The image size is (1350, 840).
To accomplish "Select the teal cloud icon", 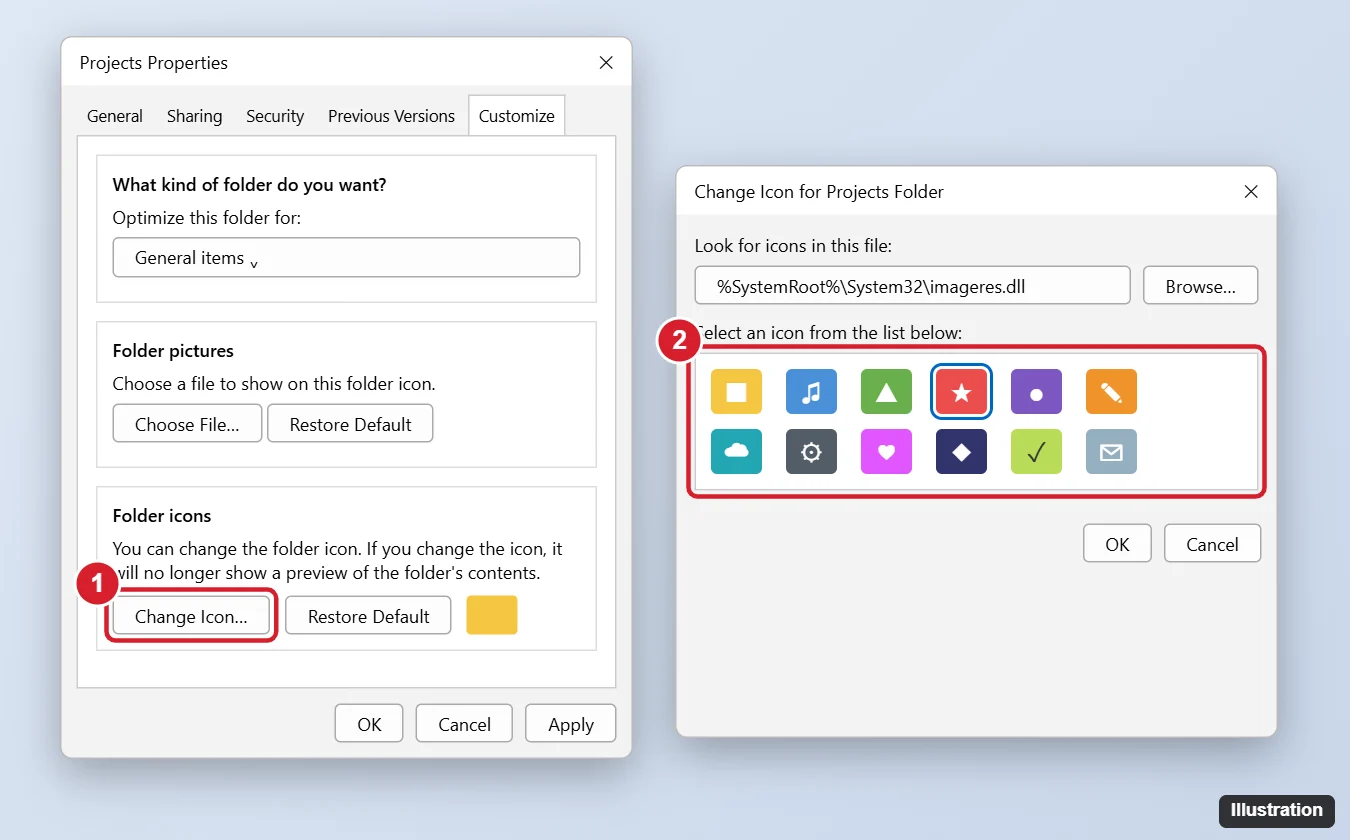I will (736, 452).
